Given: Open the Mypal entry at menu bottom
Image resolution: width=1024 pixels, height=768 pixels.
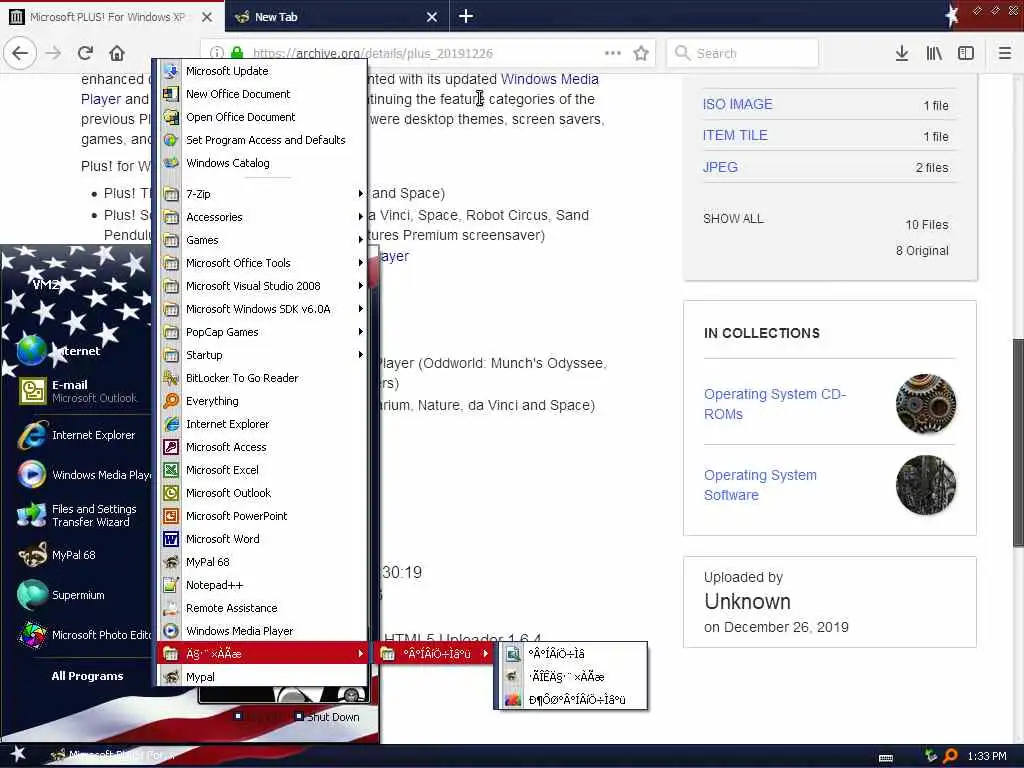Looking at the screenshot, I should [x=261, y=677].
